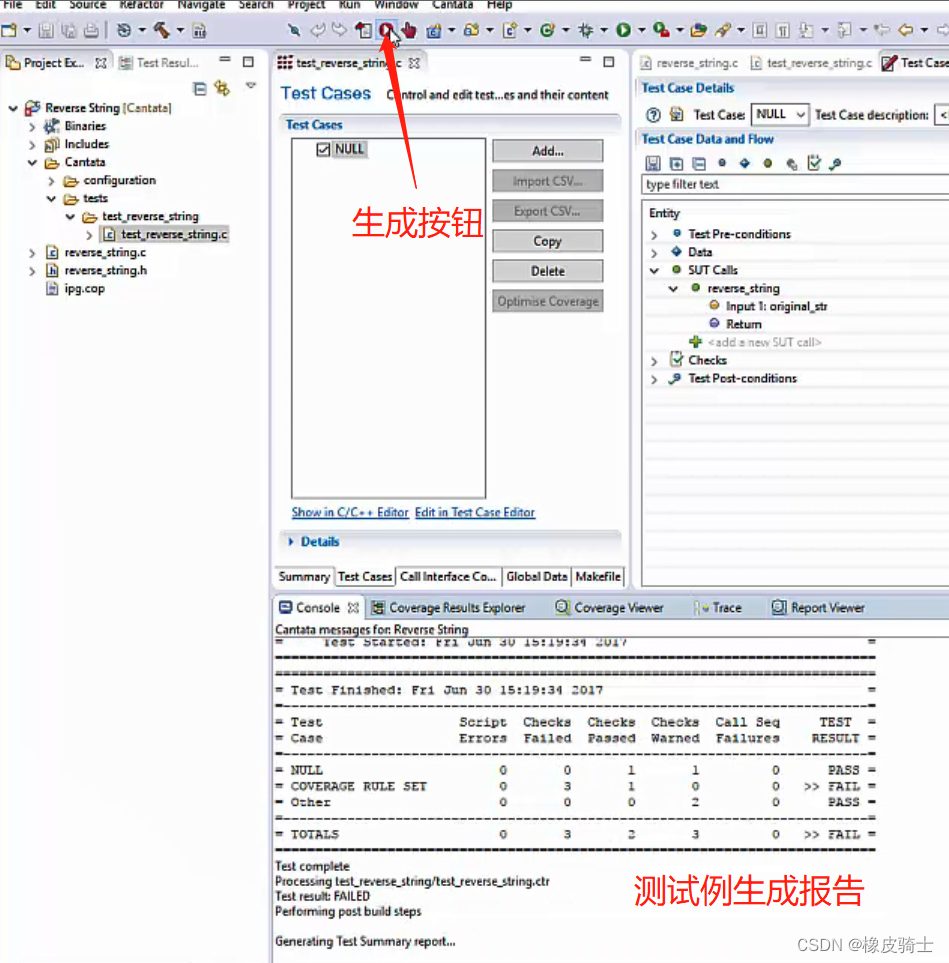
Task: Click the show whitespace pilcrow toolbar icon
Action: tap(783, 30)
